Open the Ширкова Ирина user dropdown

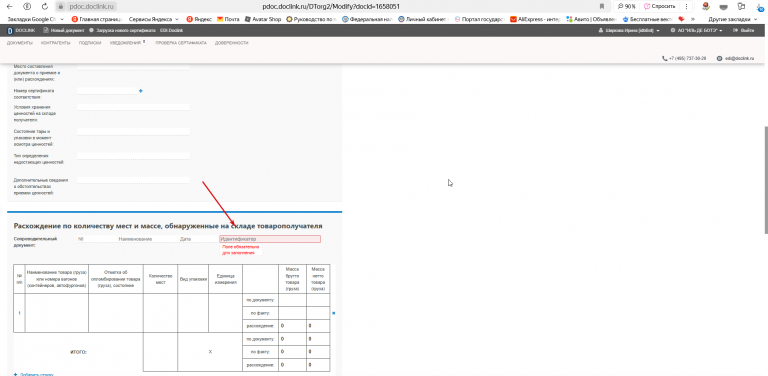click(x=629, y=30)
